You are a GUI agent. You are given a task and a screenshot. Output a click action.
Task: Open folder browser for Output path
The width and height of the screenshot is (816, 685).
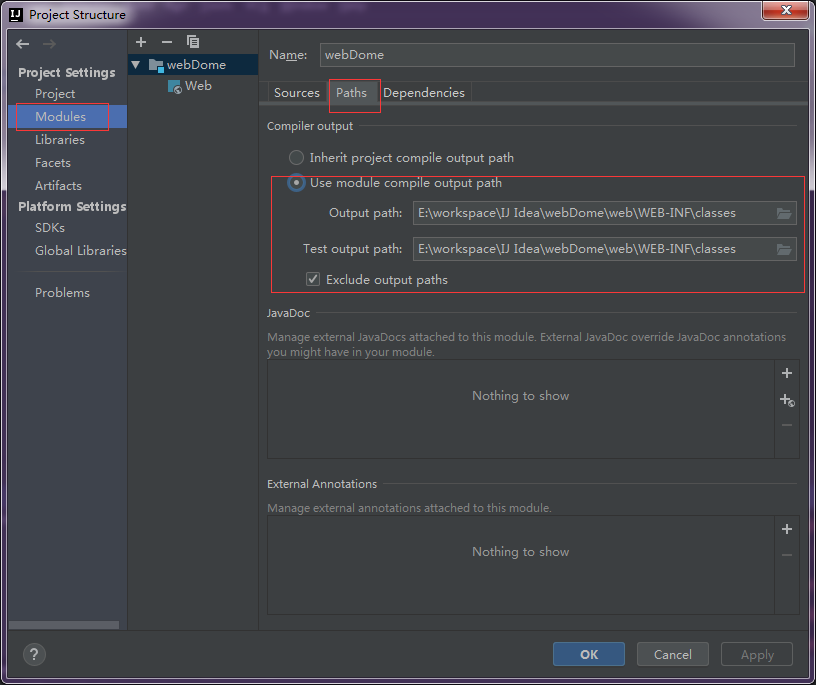[785, 213]
